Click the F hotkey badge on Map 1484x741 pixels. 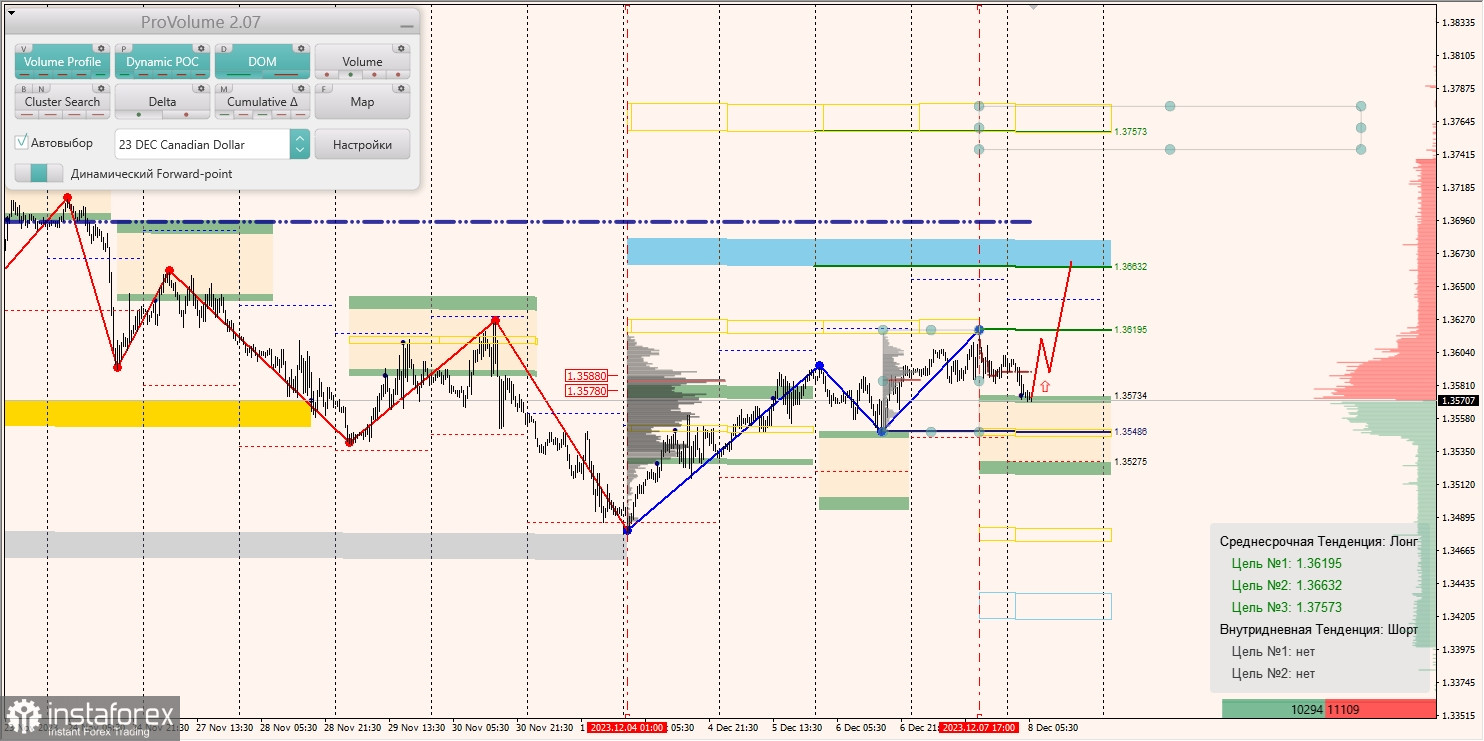pyautogui.click(x=324, y=88)
